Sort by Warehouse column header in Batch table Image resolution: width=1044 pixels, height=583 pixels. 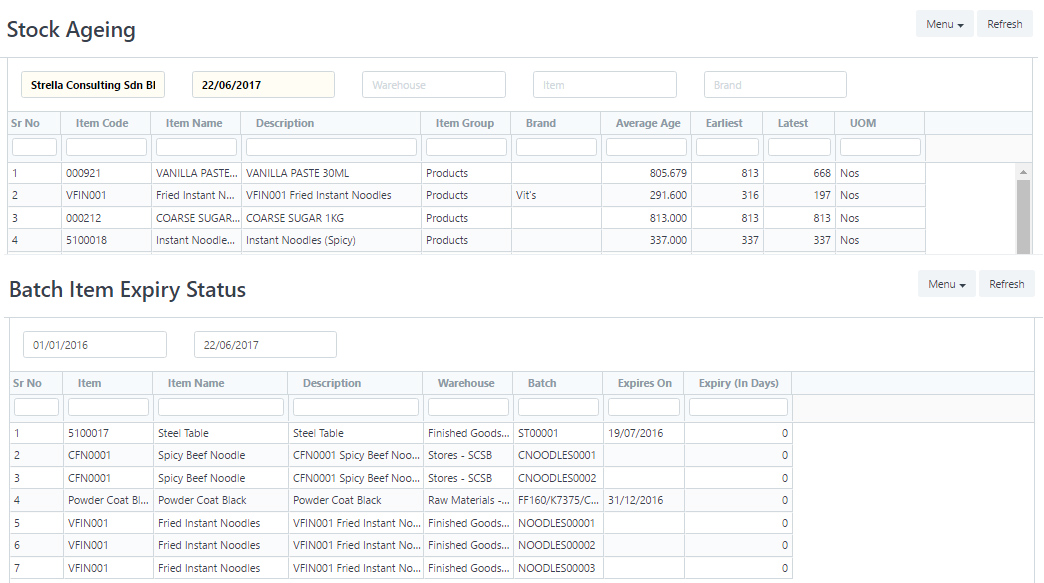(x=468, y=383)
